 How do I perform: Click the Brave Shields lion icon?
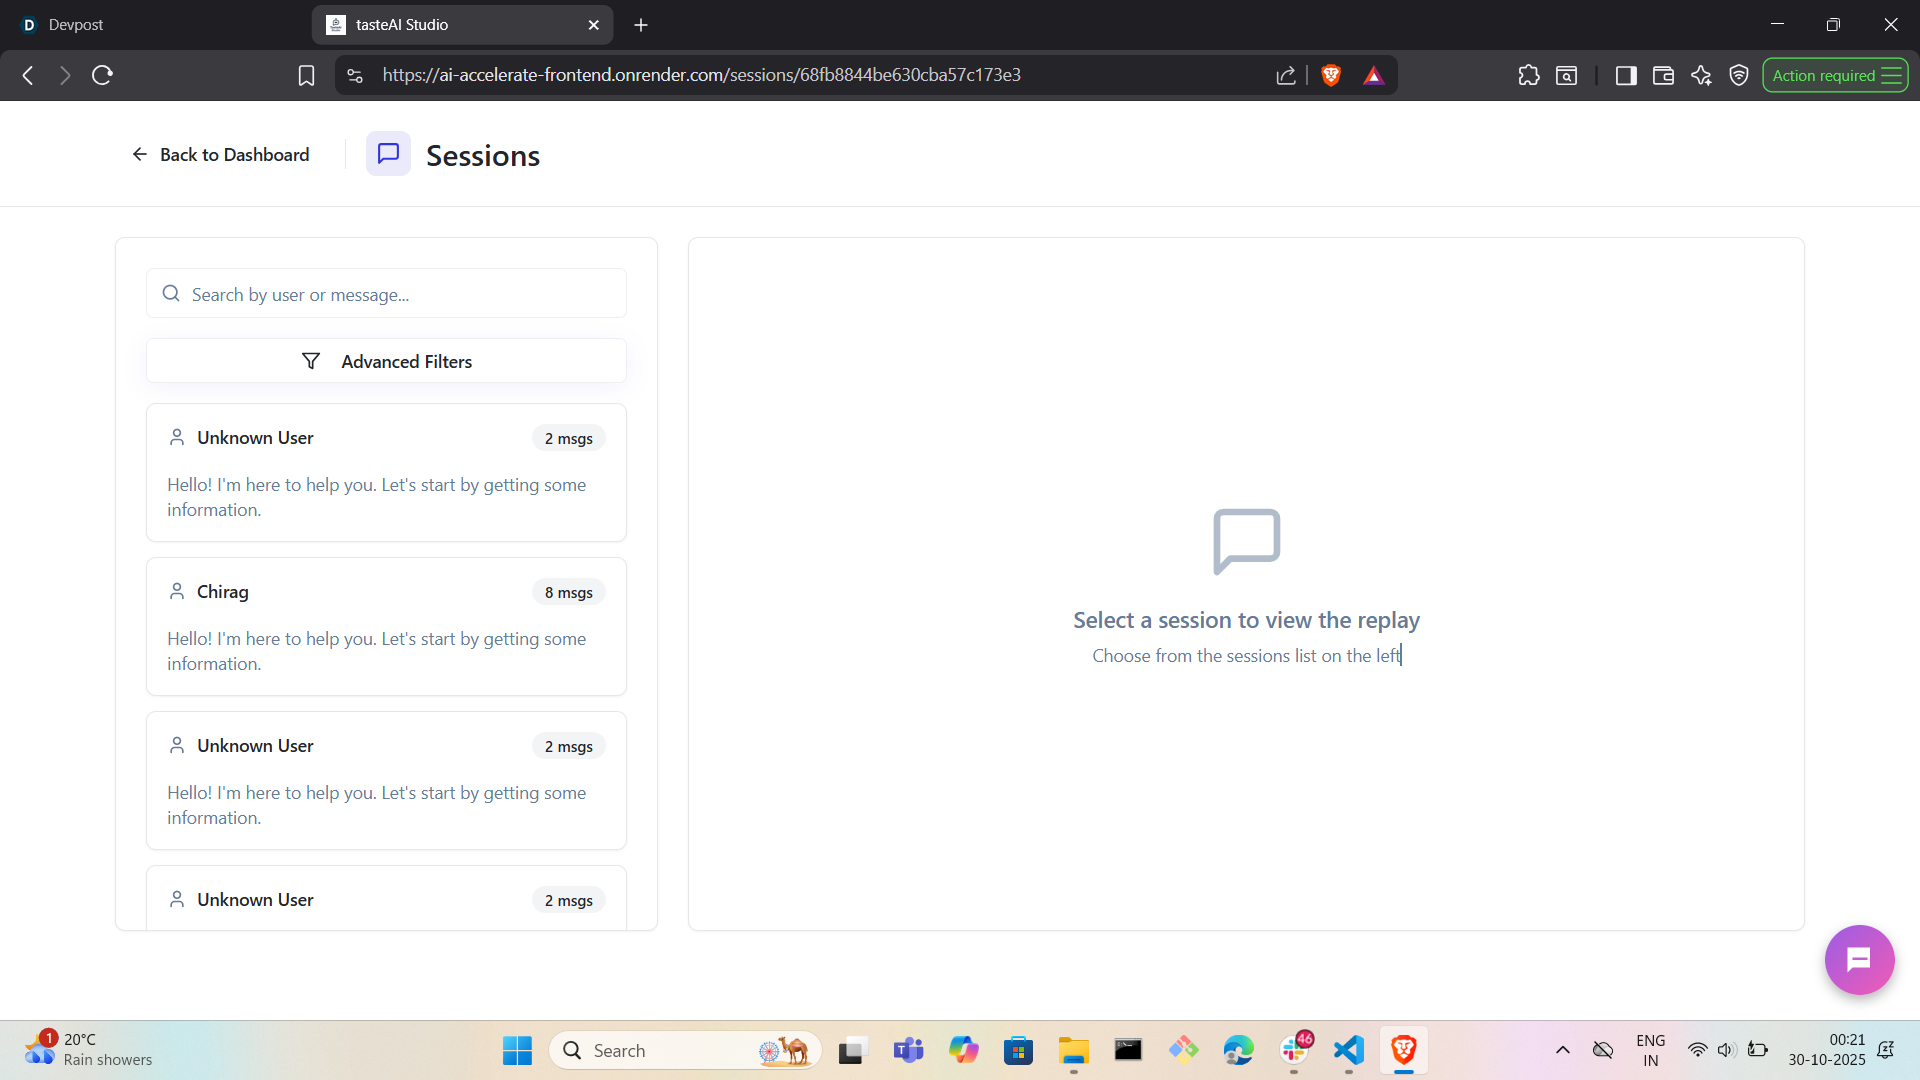(x=1331, y=75)
